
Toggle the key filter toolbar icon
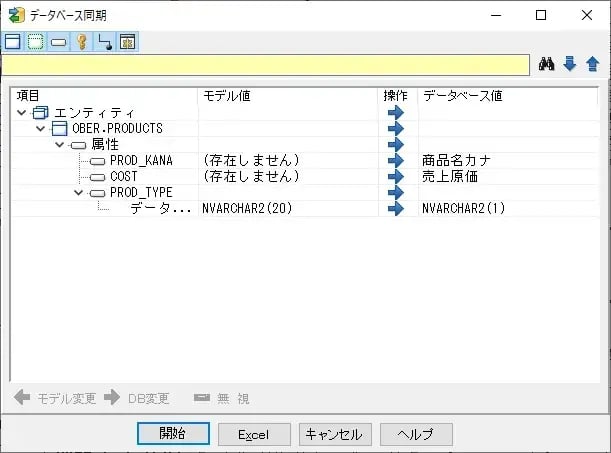pos(81,42)
